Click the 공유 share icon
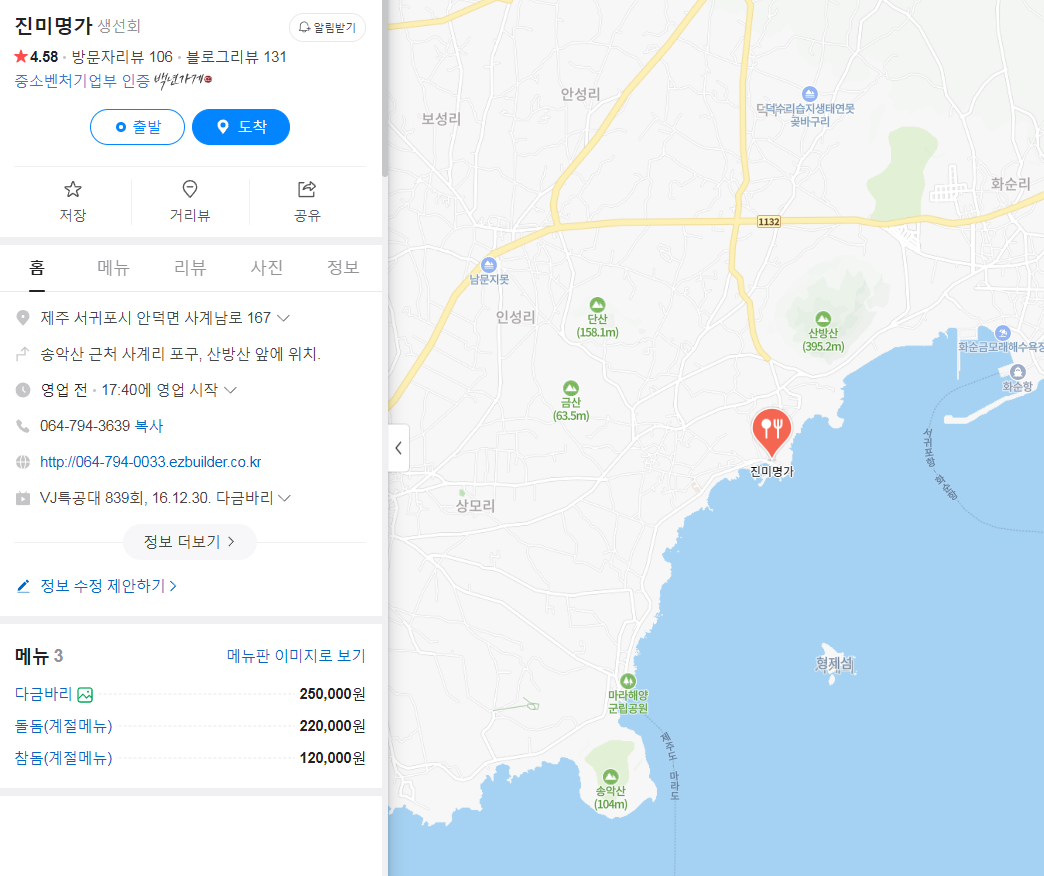1044x876 pixels. [306, 189]
